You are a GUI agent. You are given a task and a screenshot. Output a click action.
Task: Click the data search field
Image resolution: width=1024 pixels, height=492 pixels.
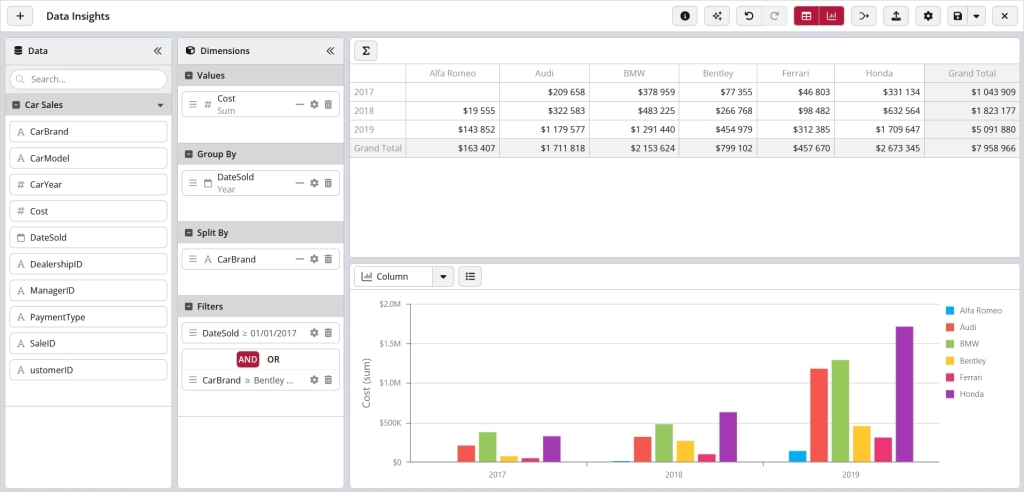click(88, 79)
